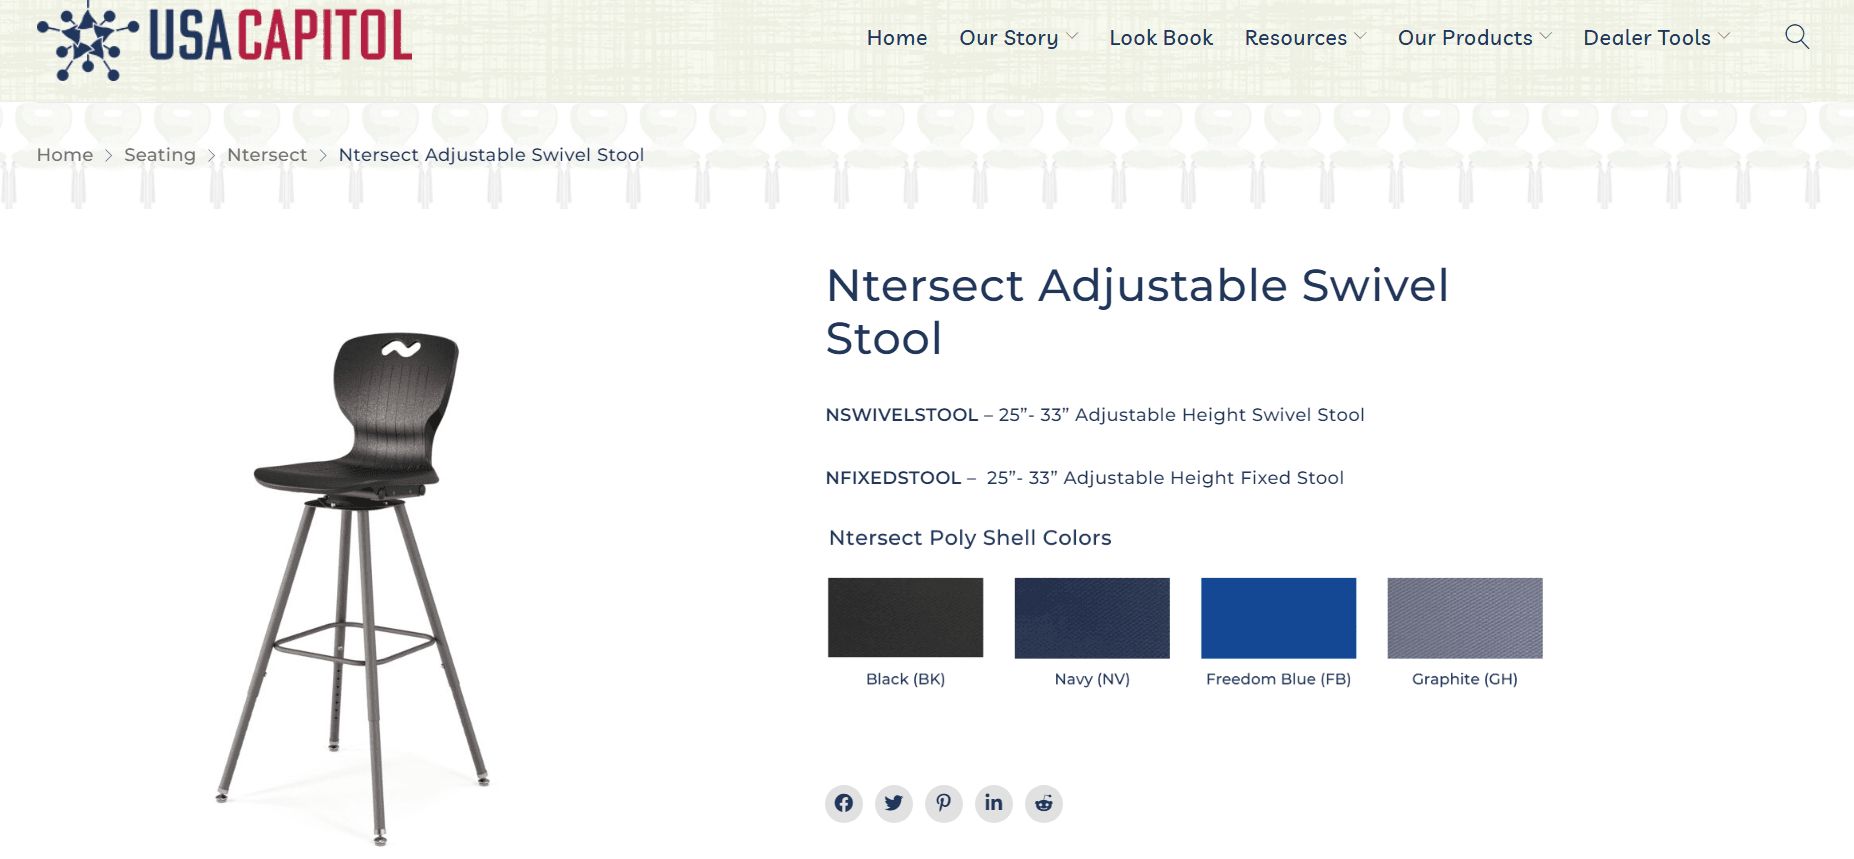Share product on Twitter
Viewport: 1854px width, 859px height.
click(x=893, y=803)
